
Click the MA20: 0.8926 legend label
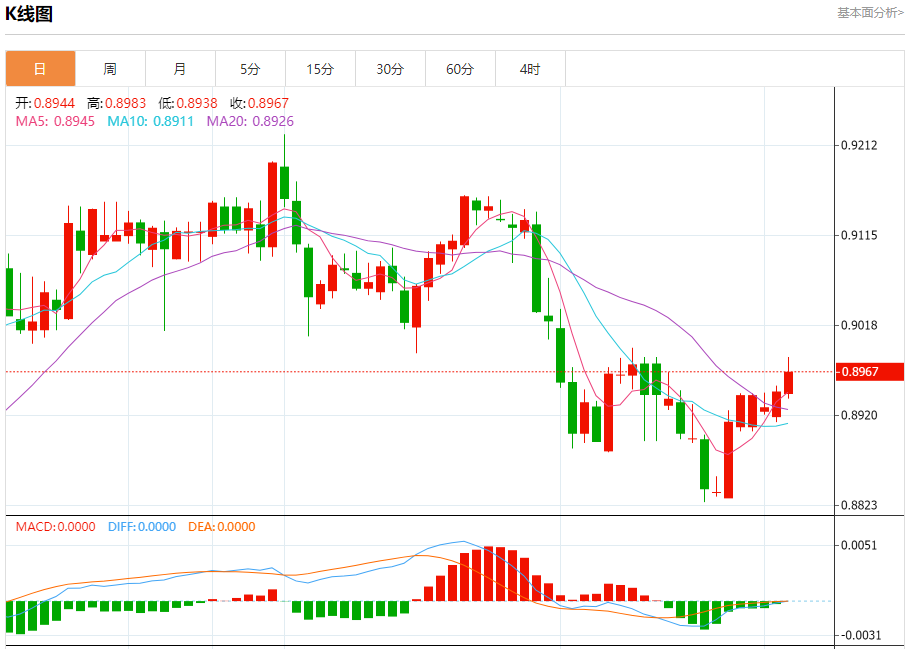(x=250, y=121)
